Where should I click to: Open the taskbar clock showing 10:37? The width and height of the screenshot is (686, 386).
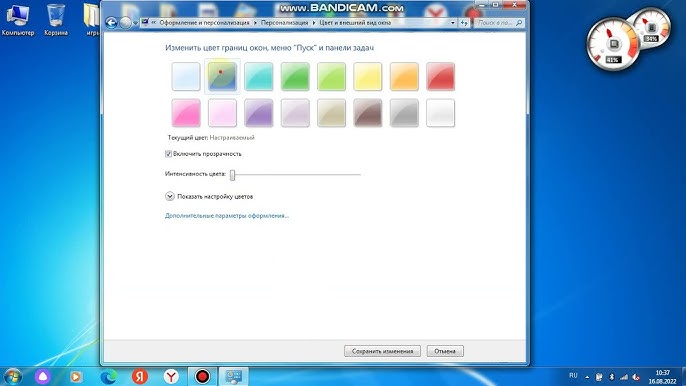(x=662, y=377)
